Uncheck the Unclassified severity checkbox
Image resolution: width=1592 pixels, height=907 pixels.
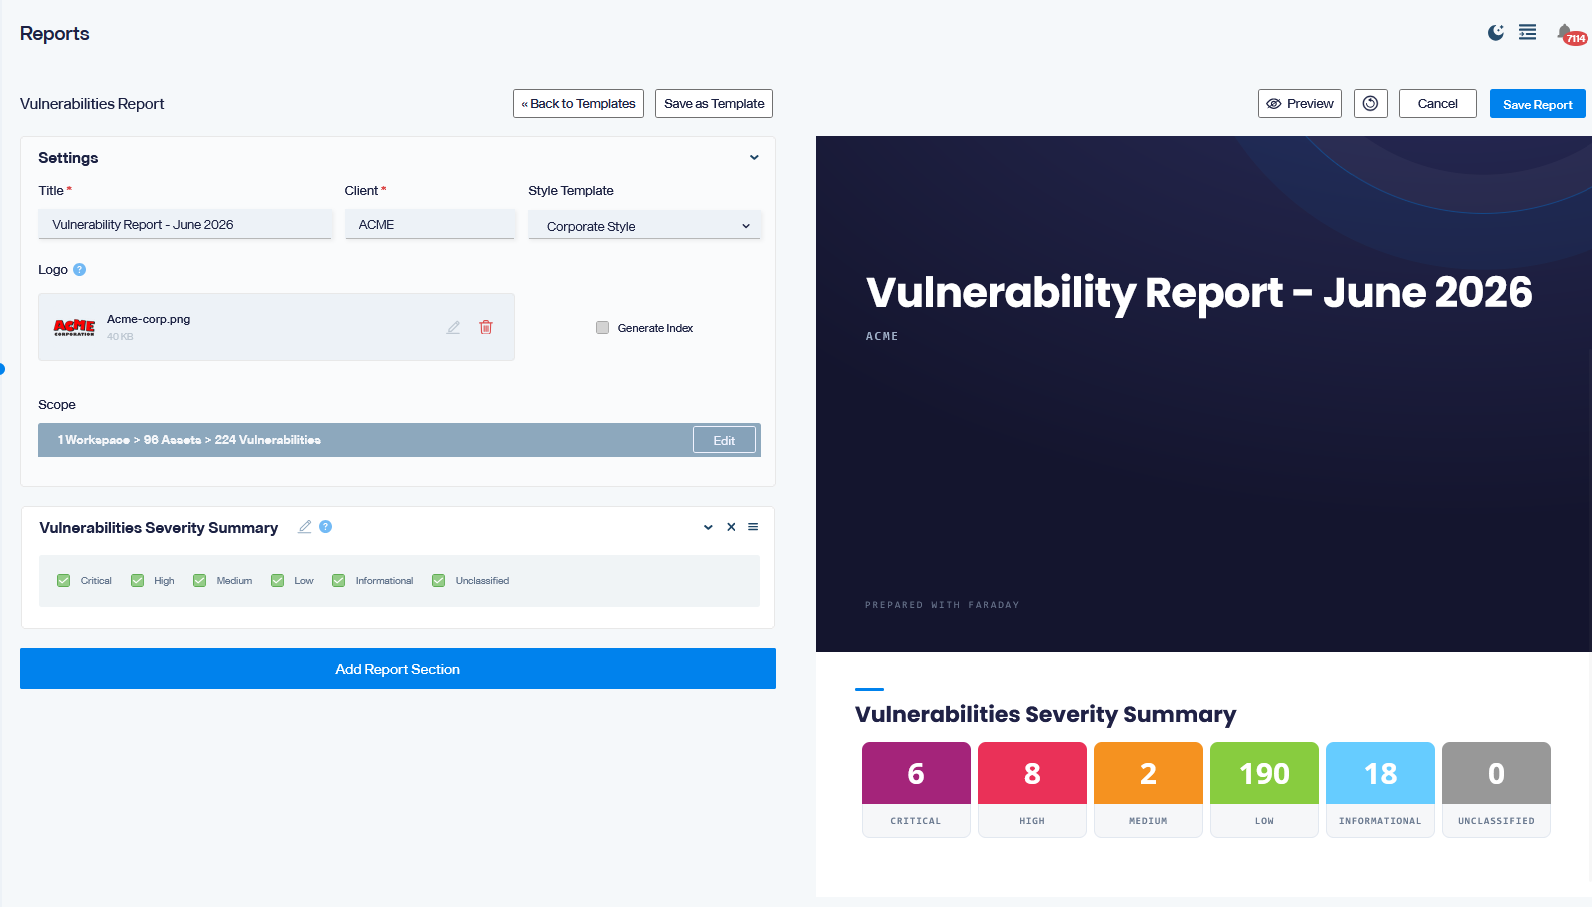coord(438,581)
